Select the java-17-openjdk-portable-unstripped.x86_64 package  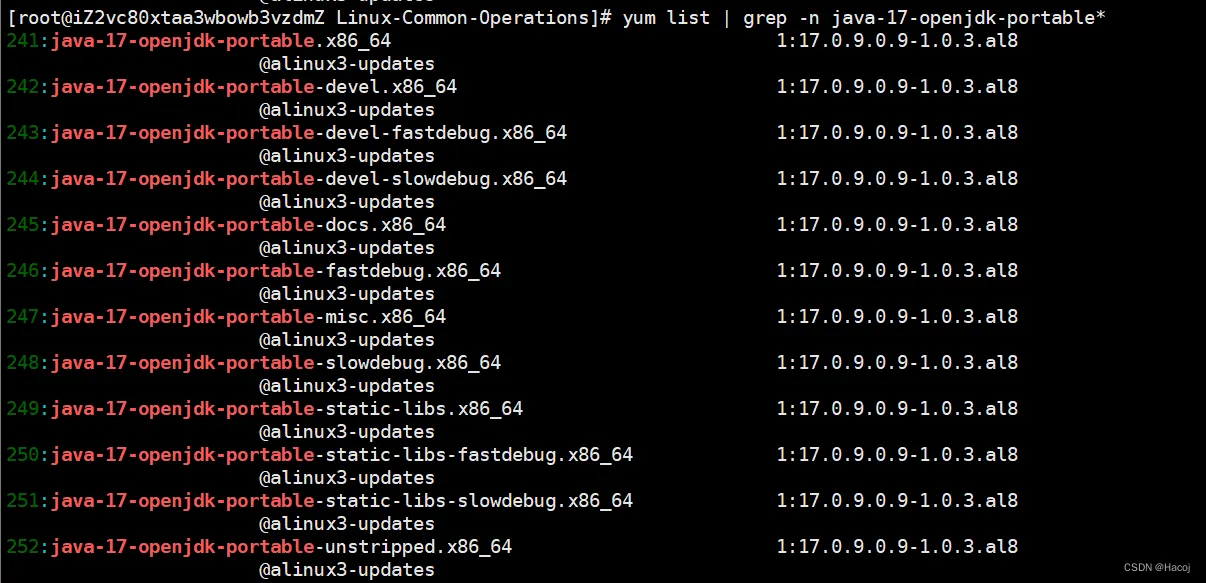281,547
